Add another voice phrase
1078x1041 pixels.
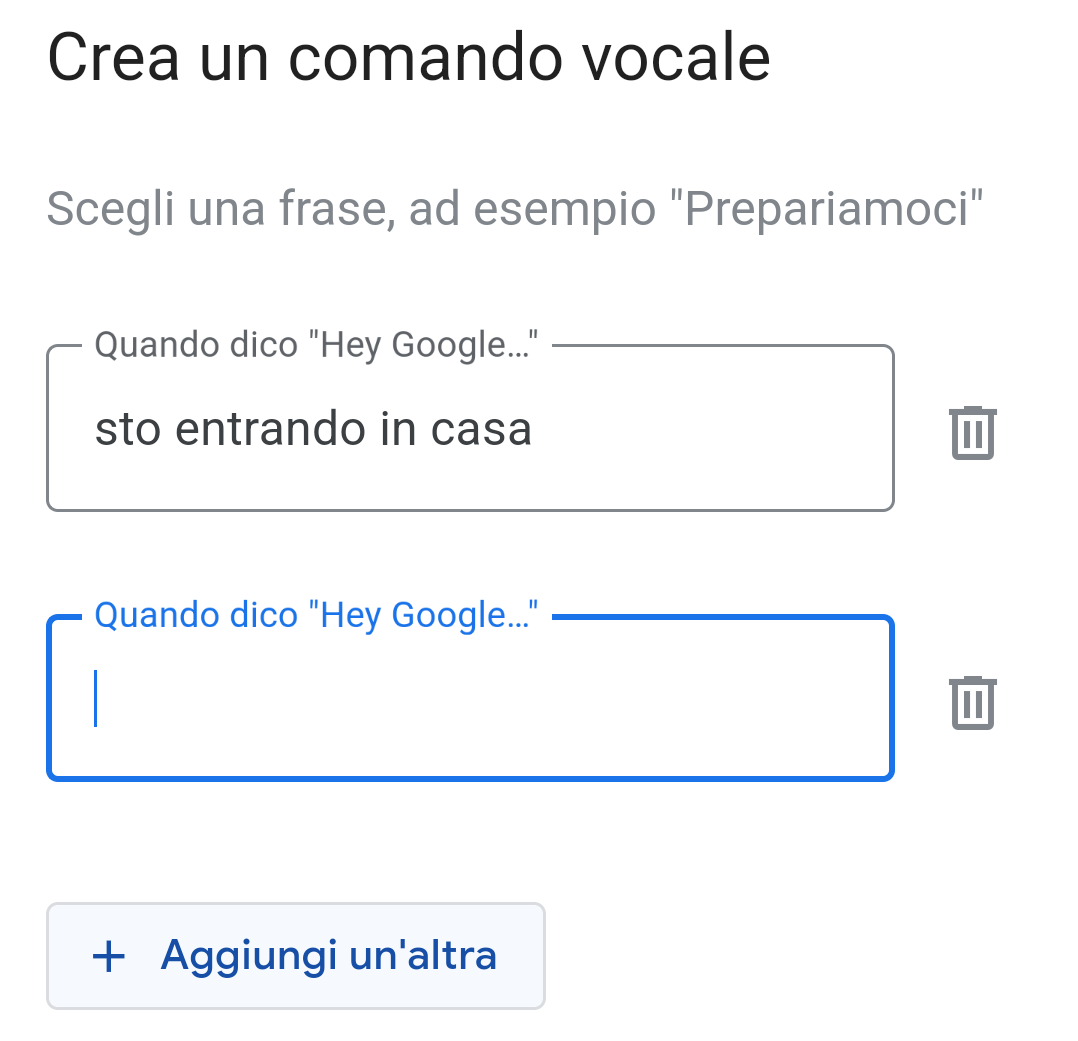(x=295, y=956)
